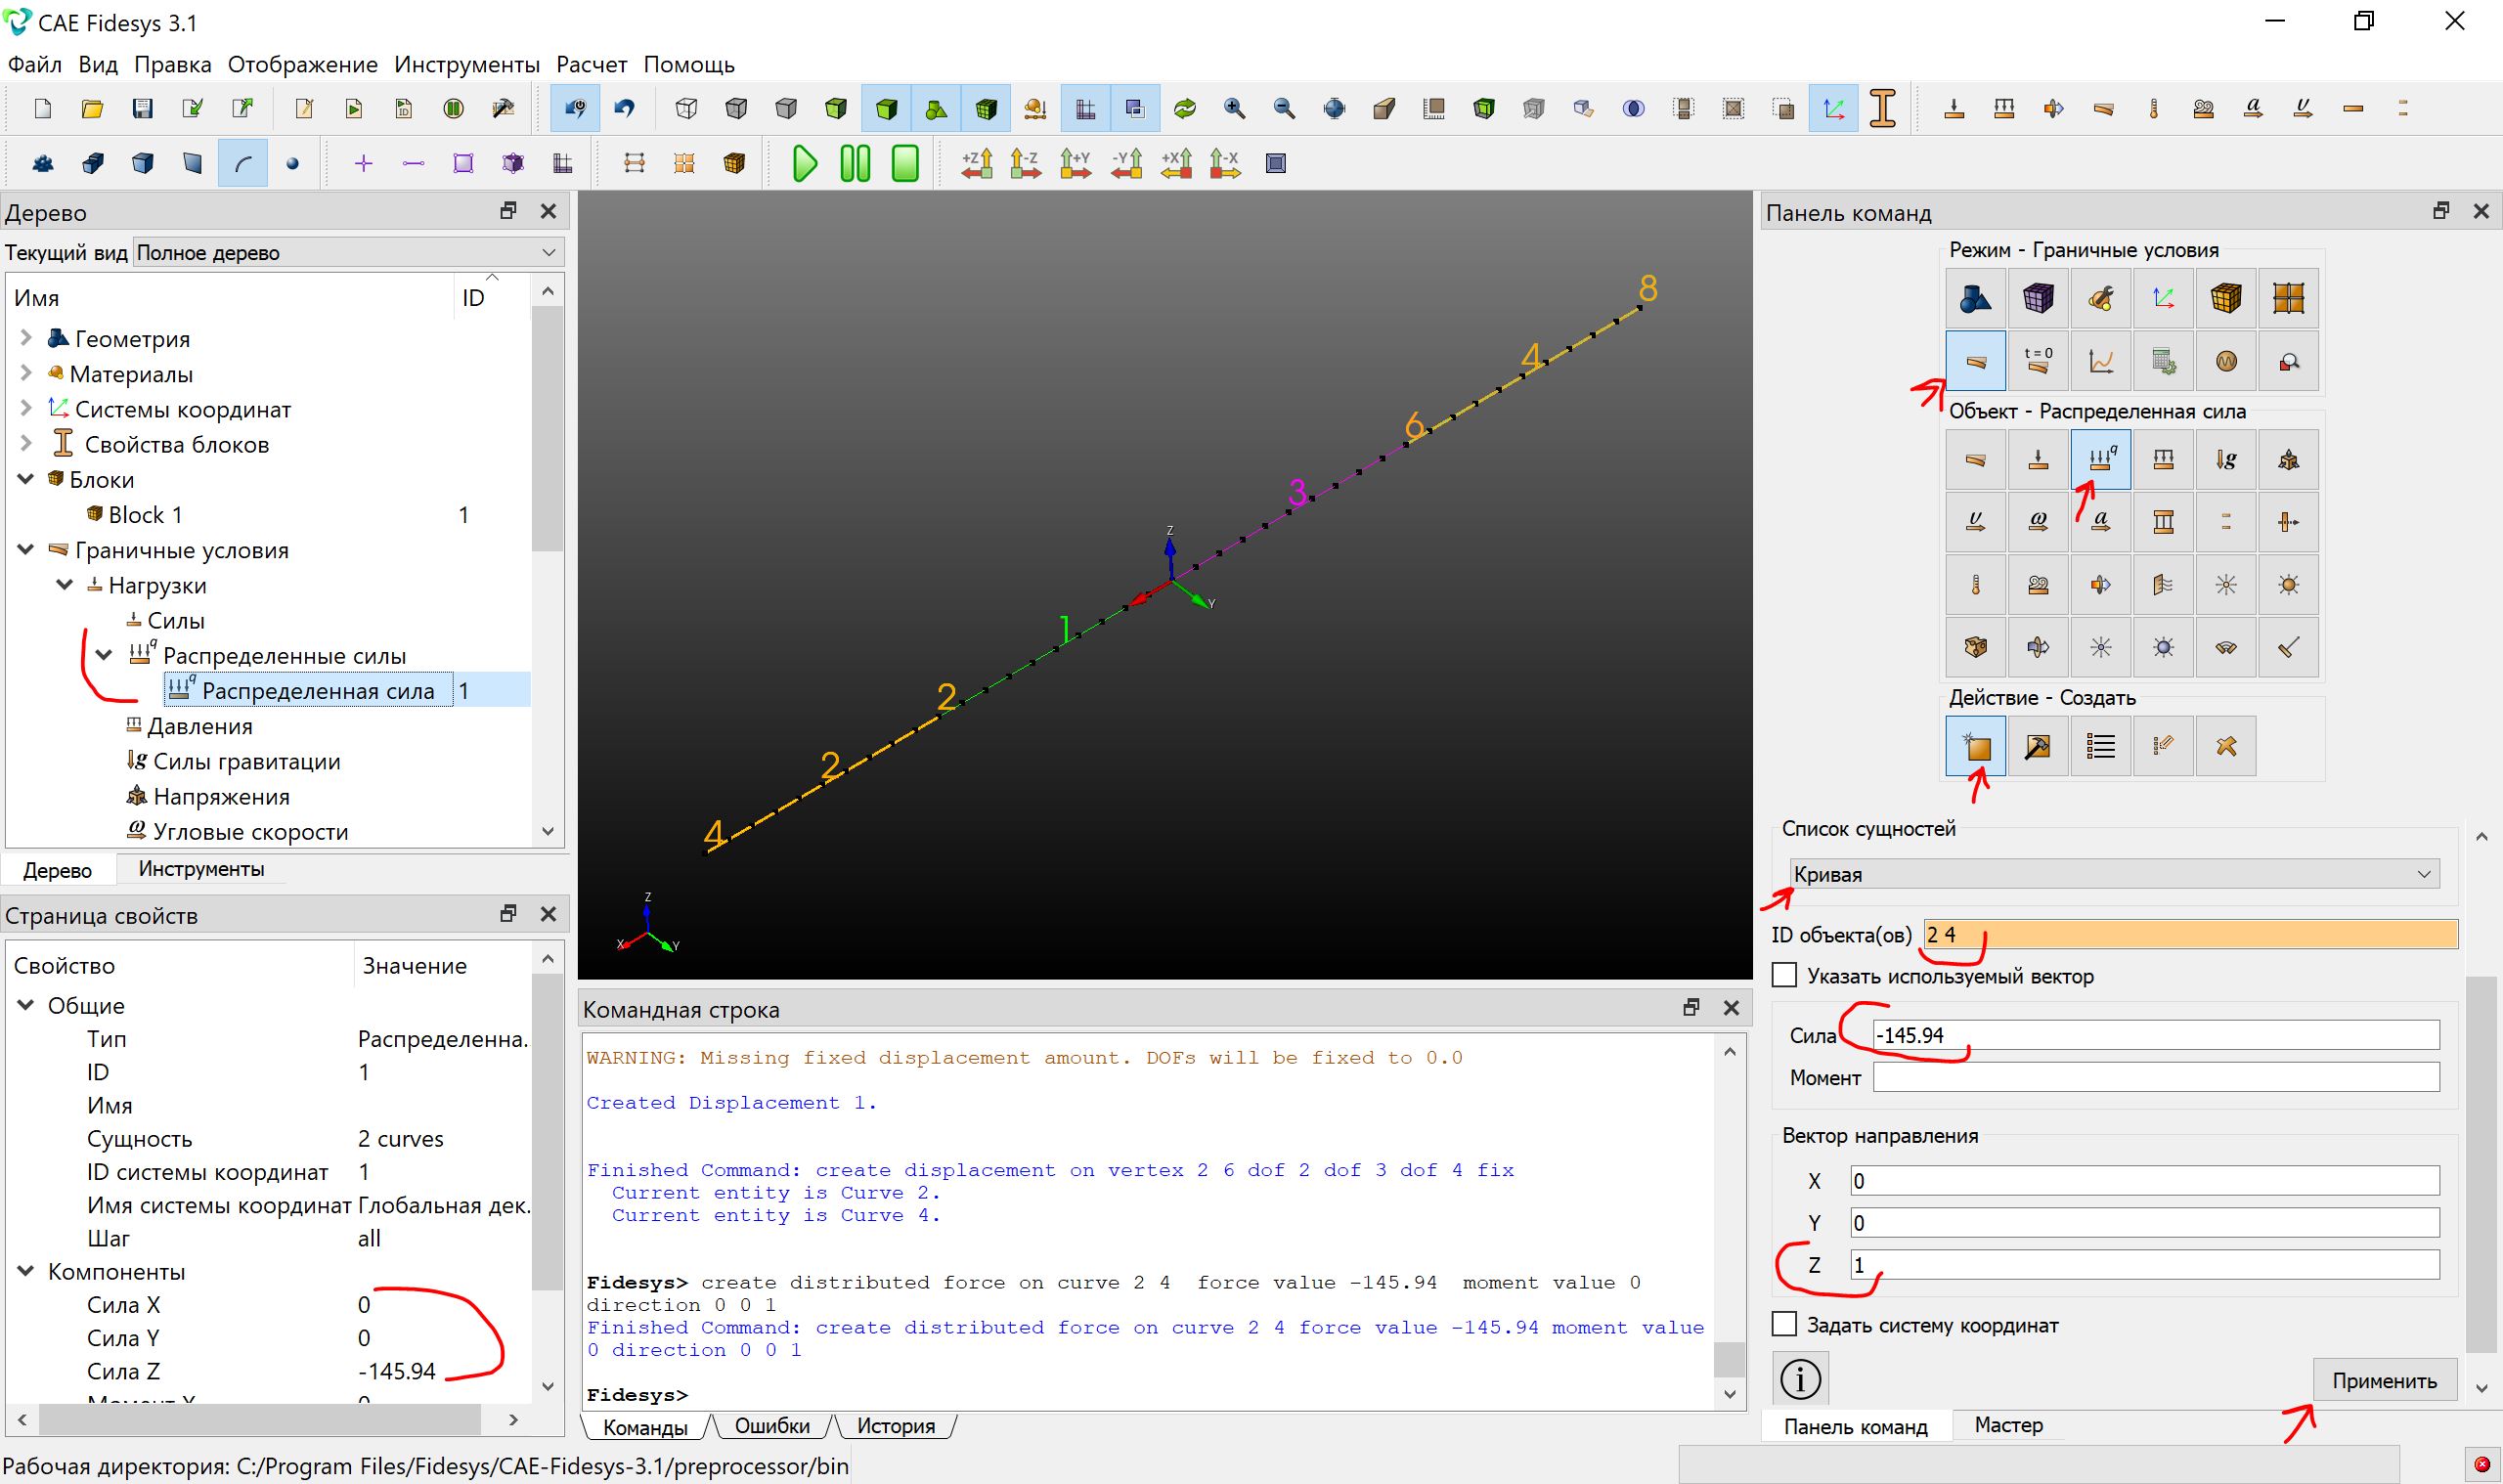
Task: Click the green Play calculation button
Action: coord(804,163)
